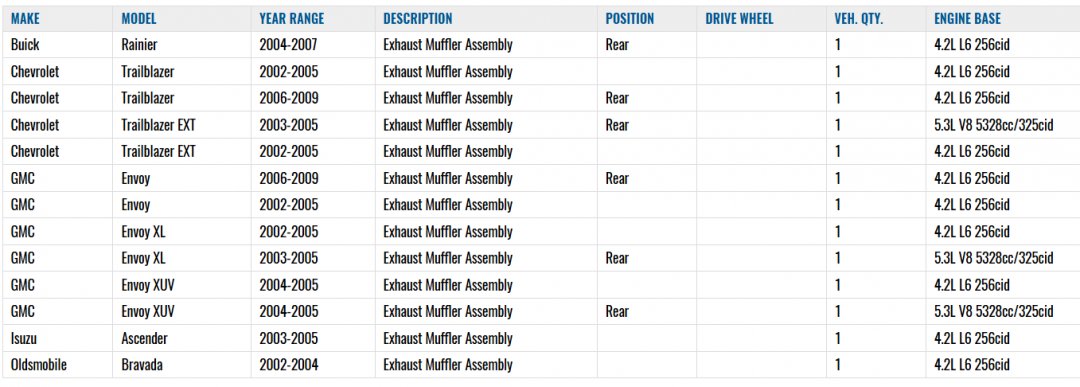The height and width of the screenshot is (387, 1080).
Task: Select the YEAR RANGE column header
Action: [x=291, y=19]
